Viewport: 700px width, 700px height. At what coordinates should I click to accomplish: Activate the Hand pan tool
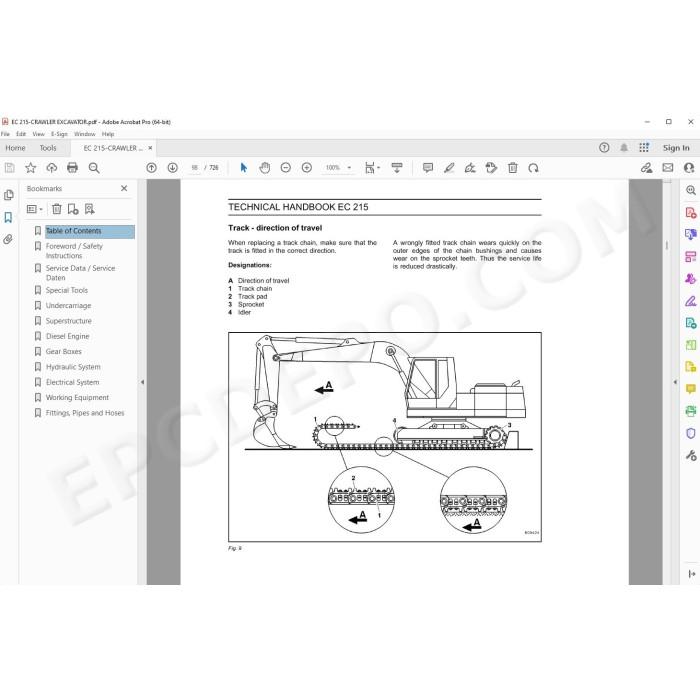[265, 168]
